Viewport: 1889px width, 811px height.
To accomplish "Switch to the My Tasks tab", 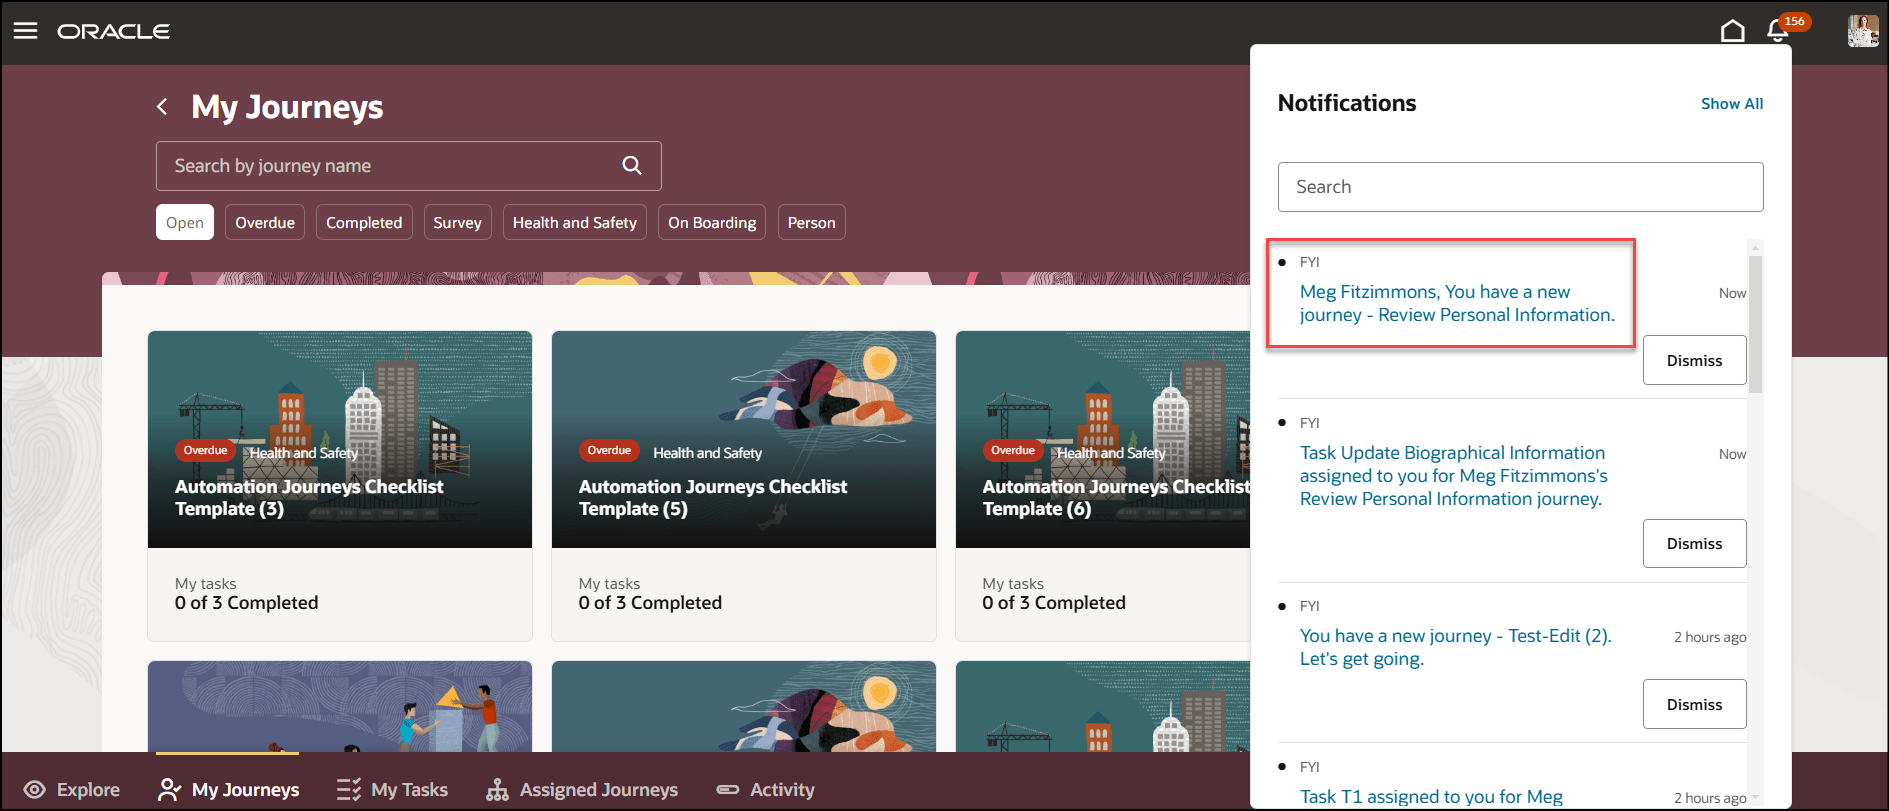I will [392, 790].
